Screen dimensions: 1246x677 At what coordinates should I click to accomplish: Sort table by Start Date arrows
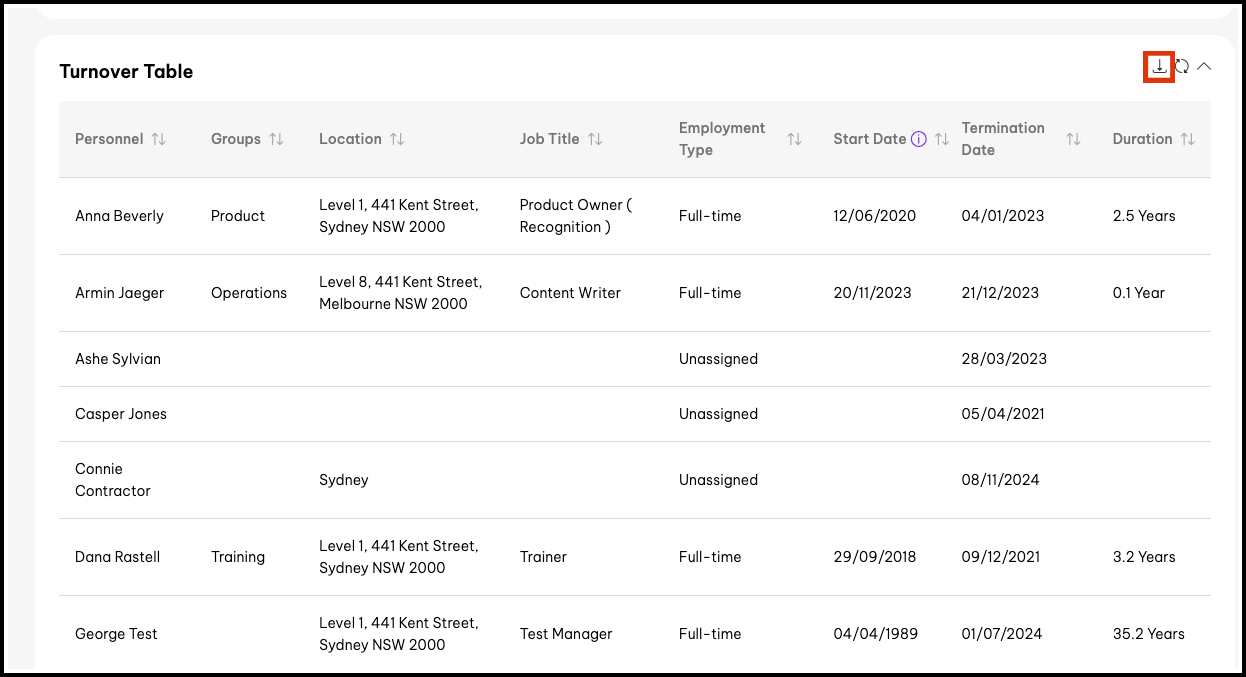941,140
